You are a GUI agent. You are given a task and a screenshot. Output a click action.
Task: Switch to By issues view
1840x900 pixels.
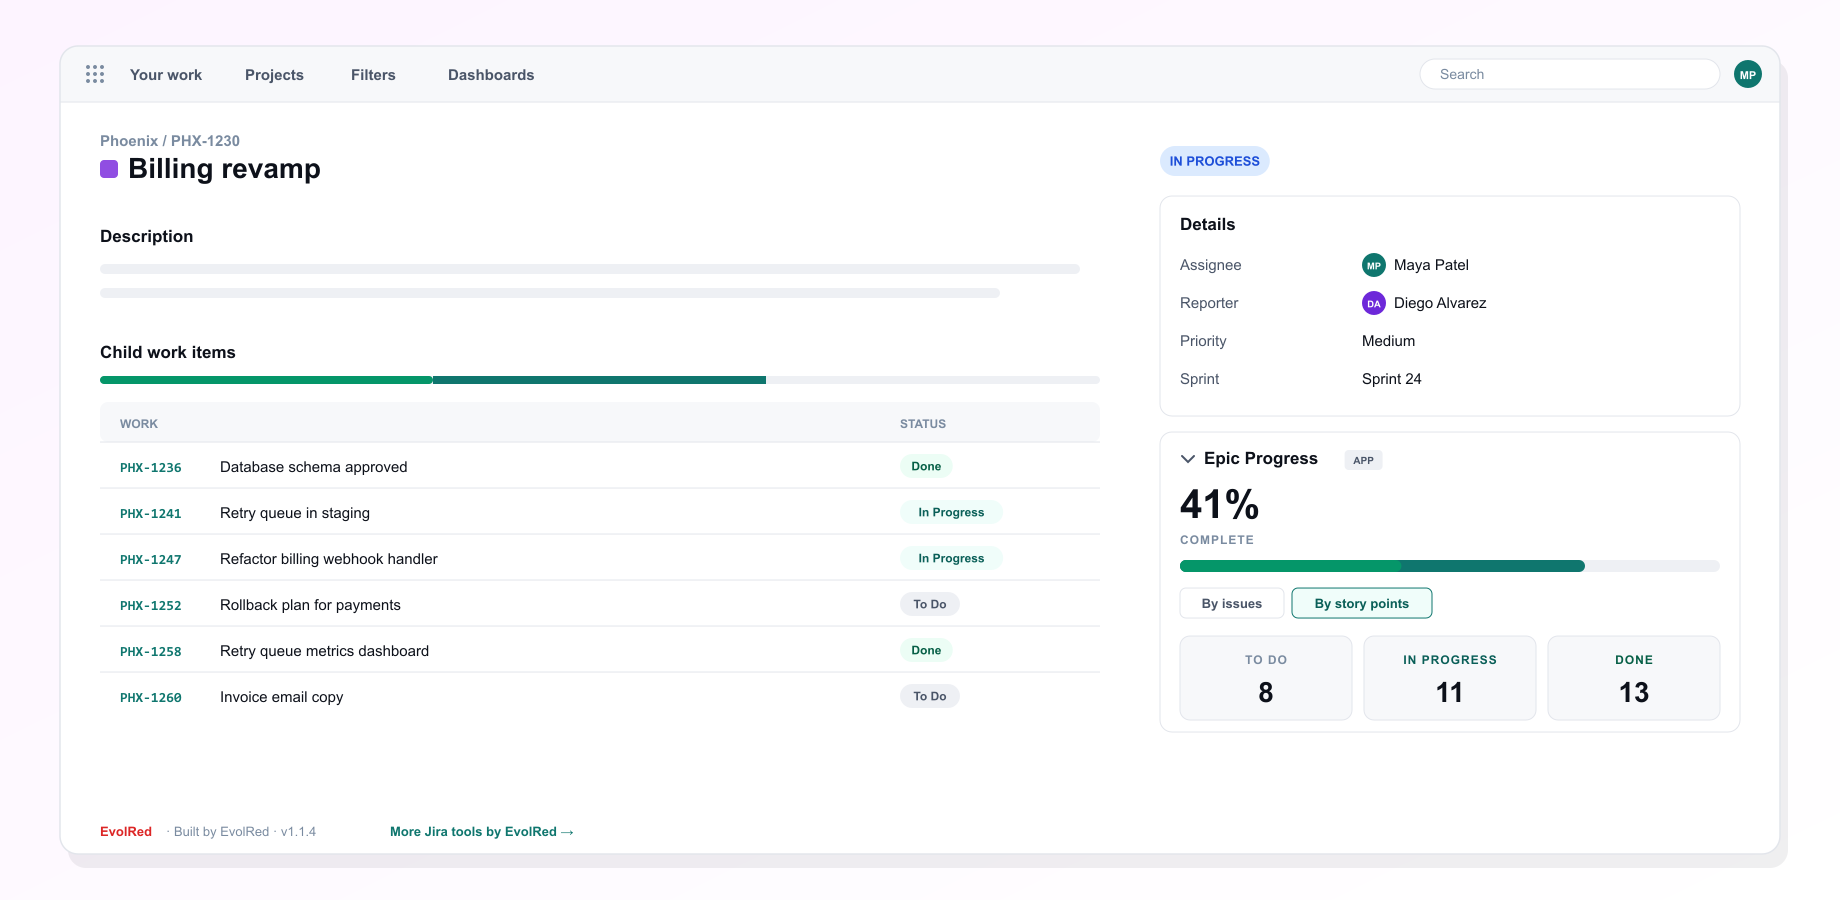click(1232, 603)
